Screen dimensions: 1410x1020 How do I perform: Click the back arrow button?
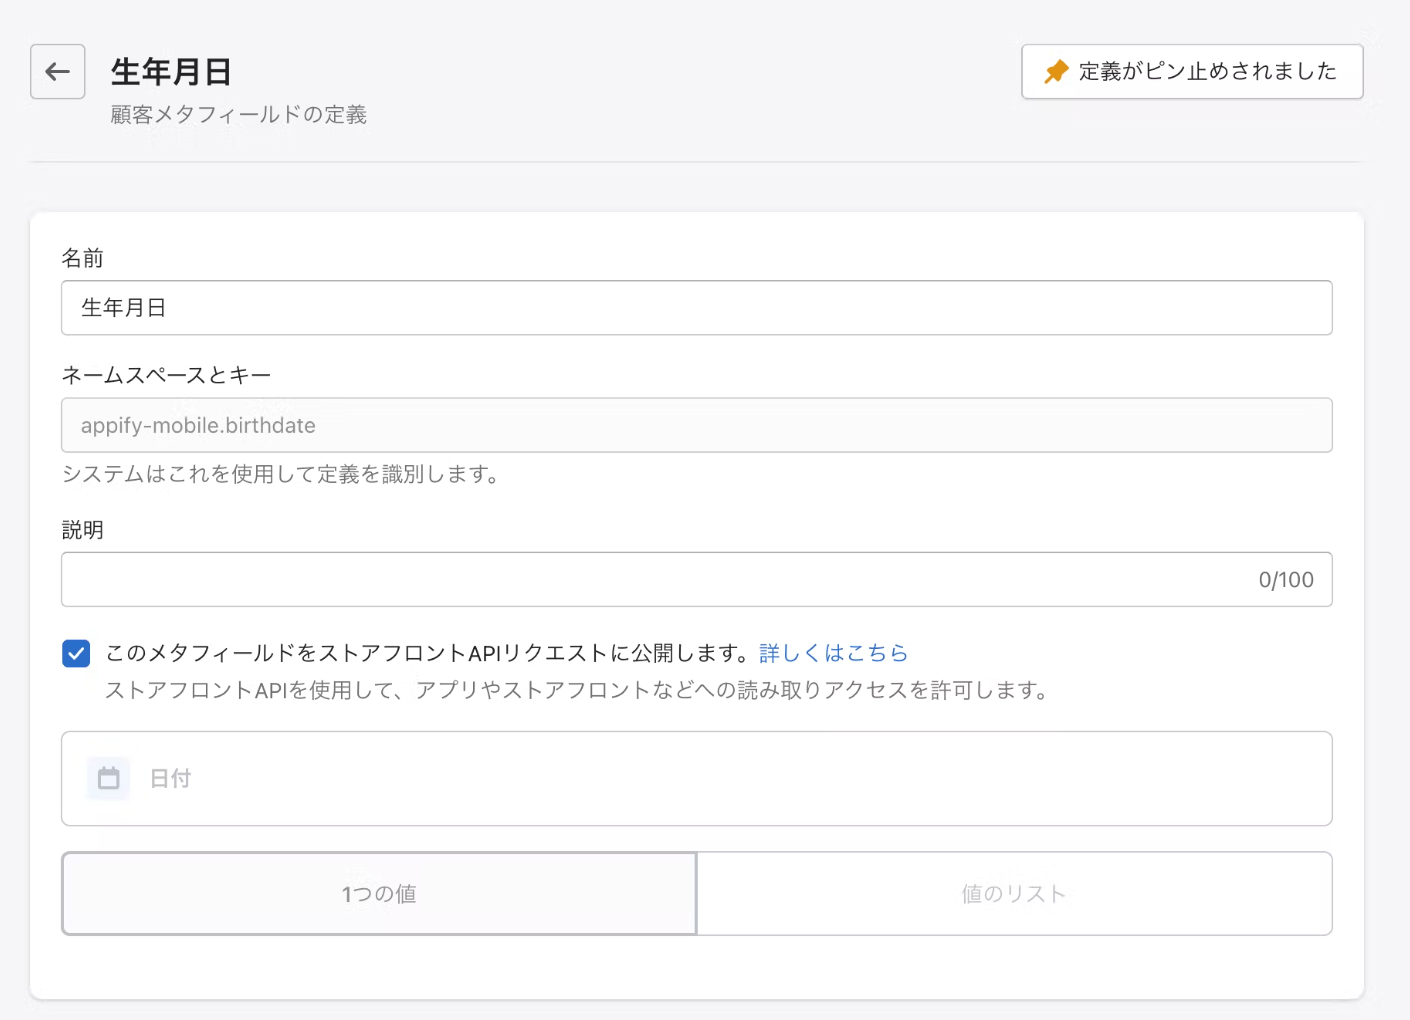(x=57, y=71)
